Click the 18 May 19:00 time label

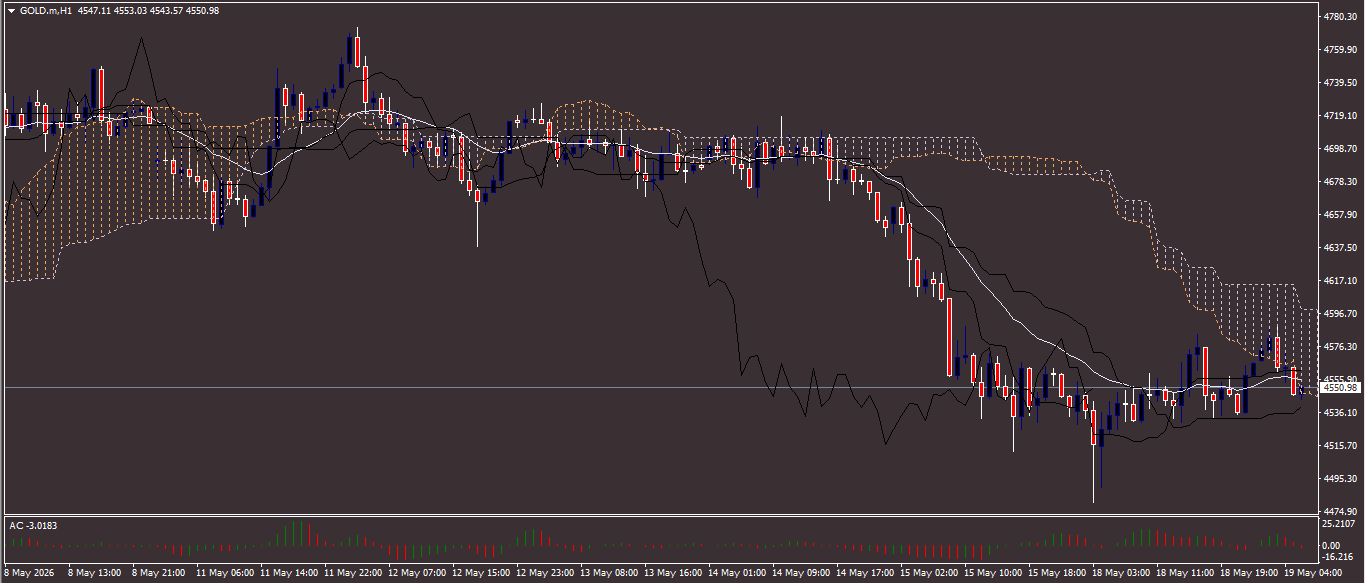(1249, 574)
